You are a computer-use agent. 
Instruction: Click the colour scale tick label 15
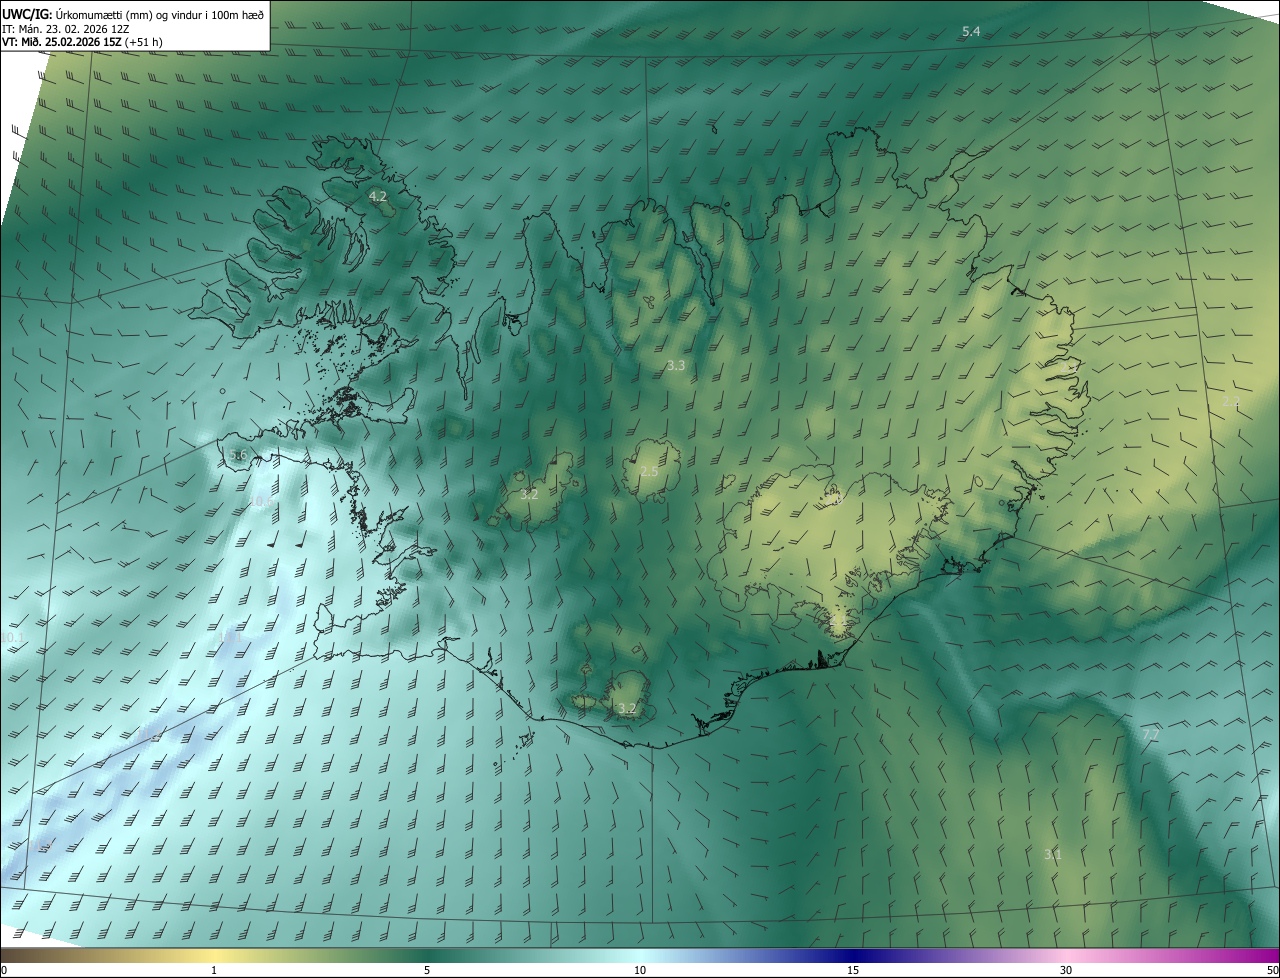(x=853, y=970)
